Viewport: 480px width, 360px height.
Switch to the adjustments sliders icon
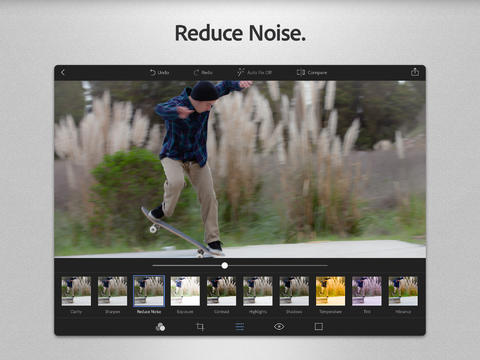click(240, 327)
